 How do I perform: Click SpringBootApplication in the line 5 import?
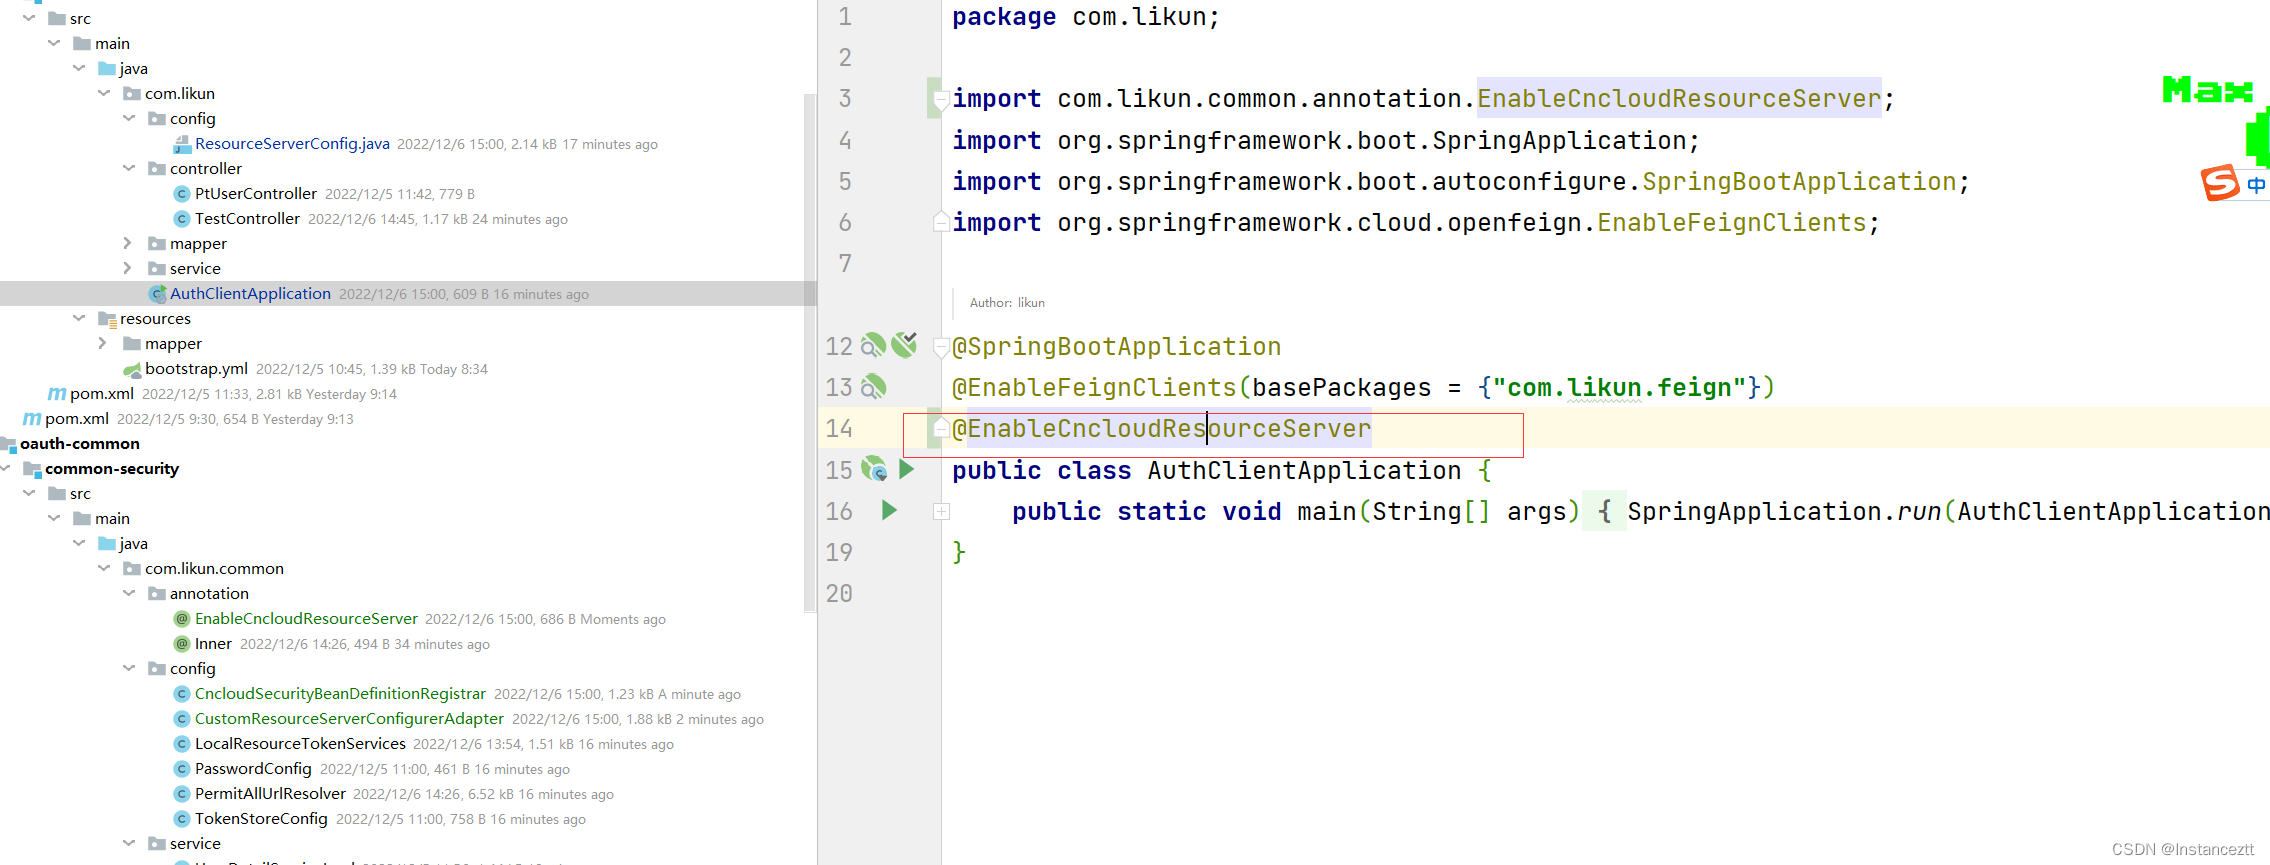pos(1799,182)
